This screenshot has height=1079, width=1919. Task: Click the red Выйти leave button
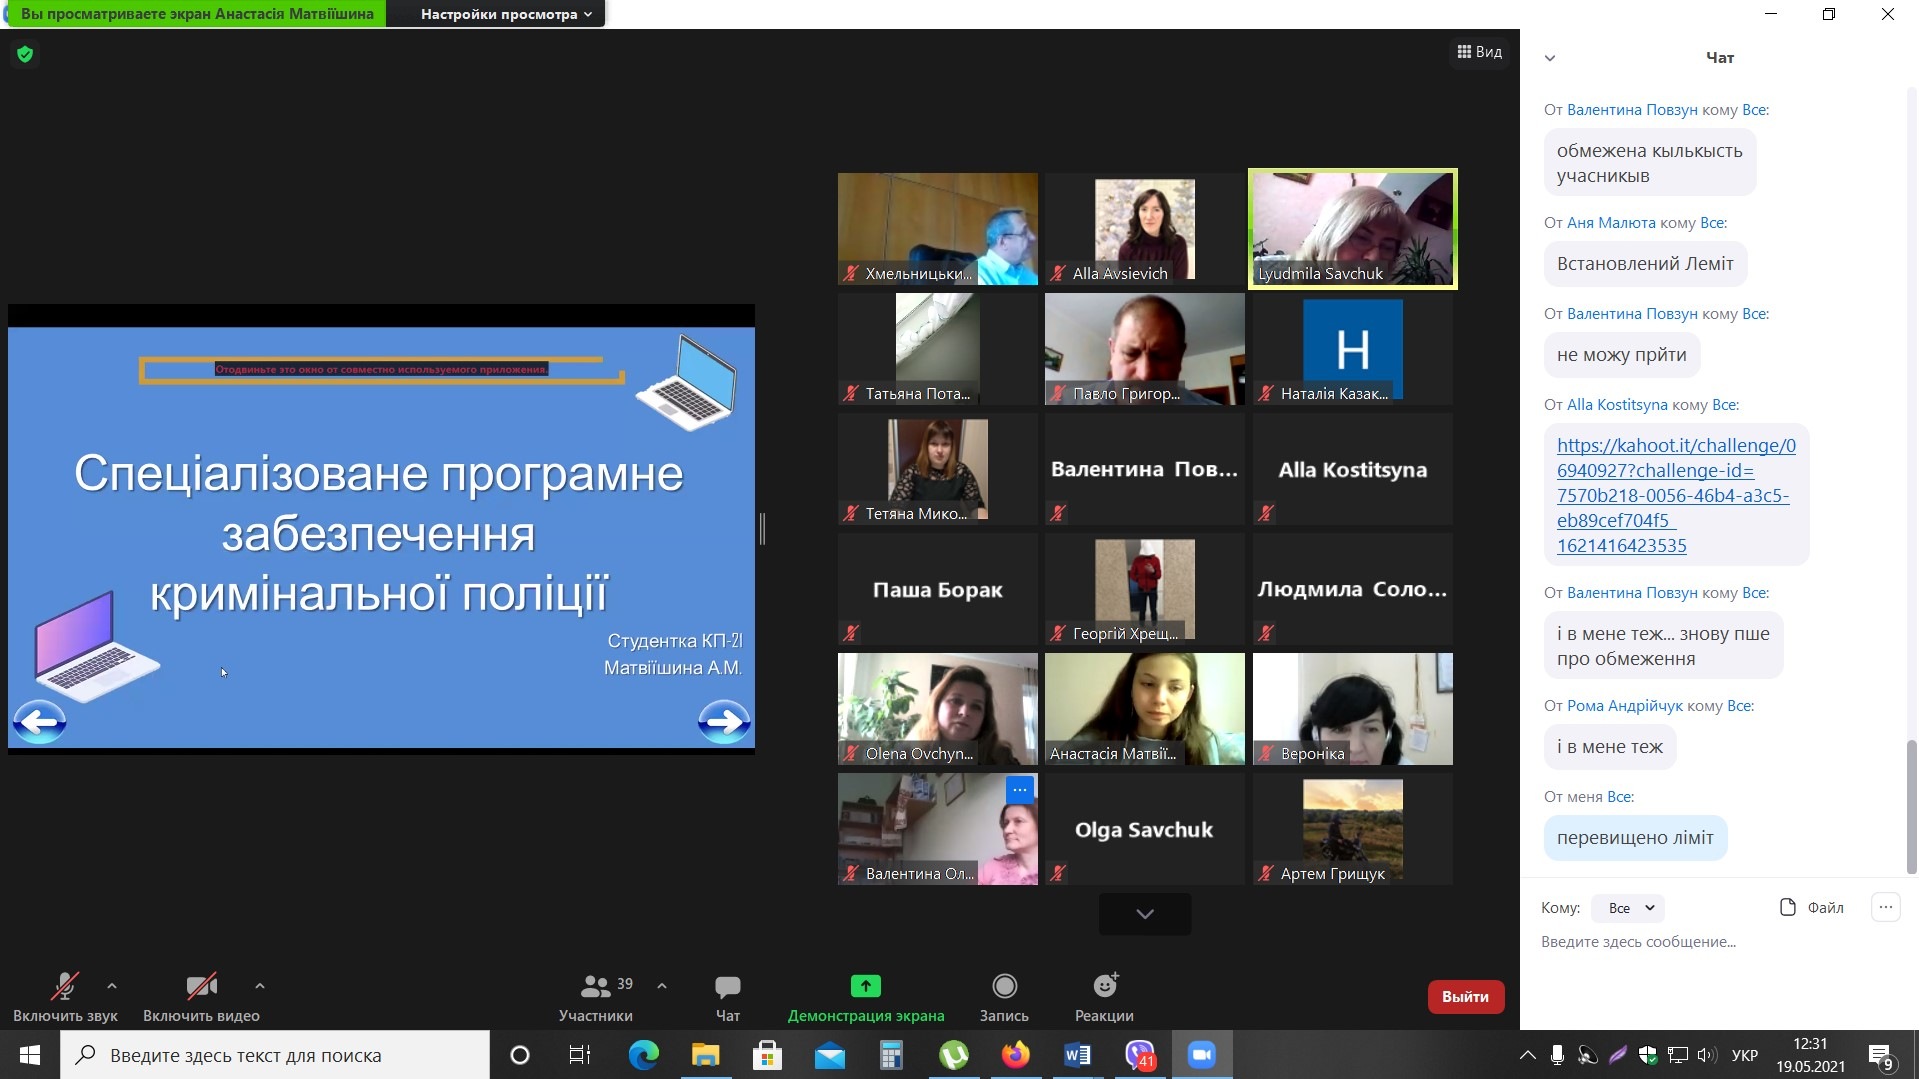coord(1465,996)
